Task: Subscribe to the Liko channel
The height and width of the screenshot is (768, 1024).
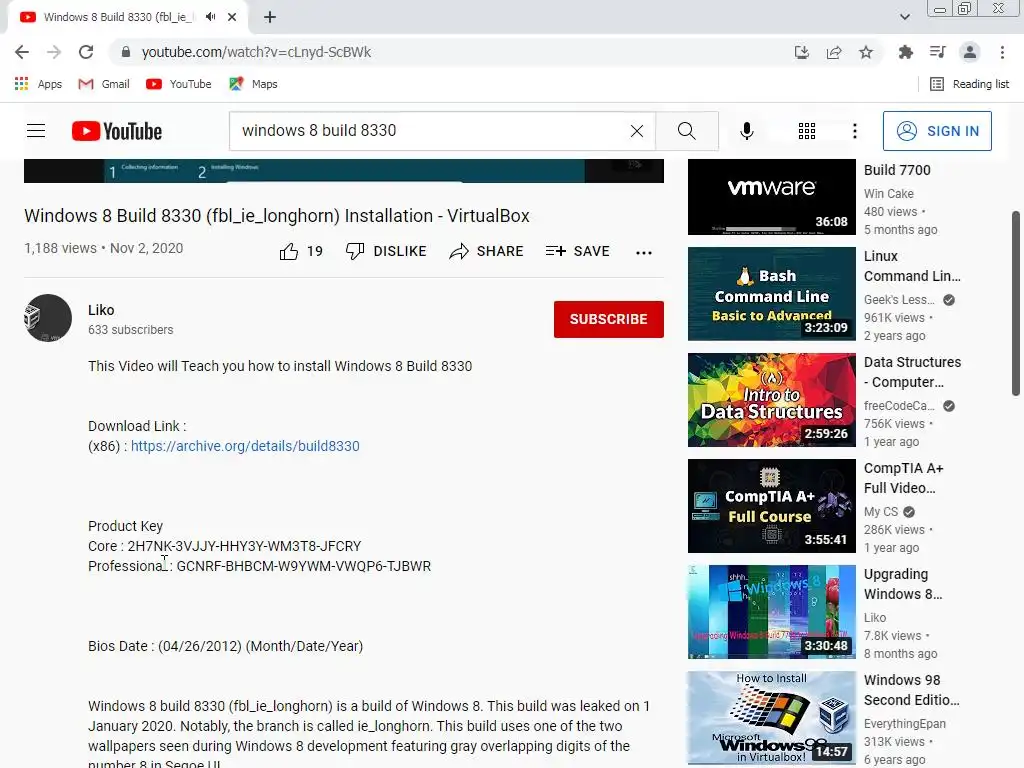Action: coord(609,319)
